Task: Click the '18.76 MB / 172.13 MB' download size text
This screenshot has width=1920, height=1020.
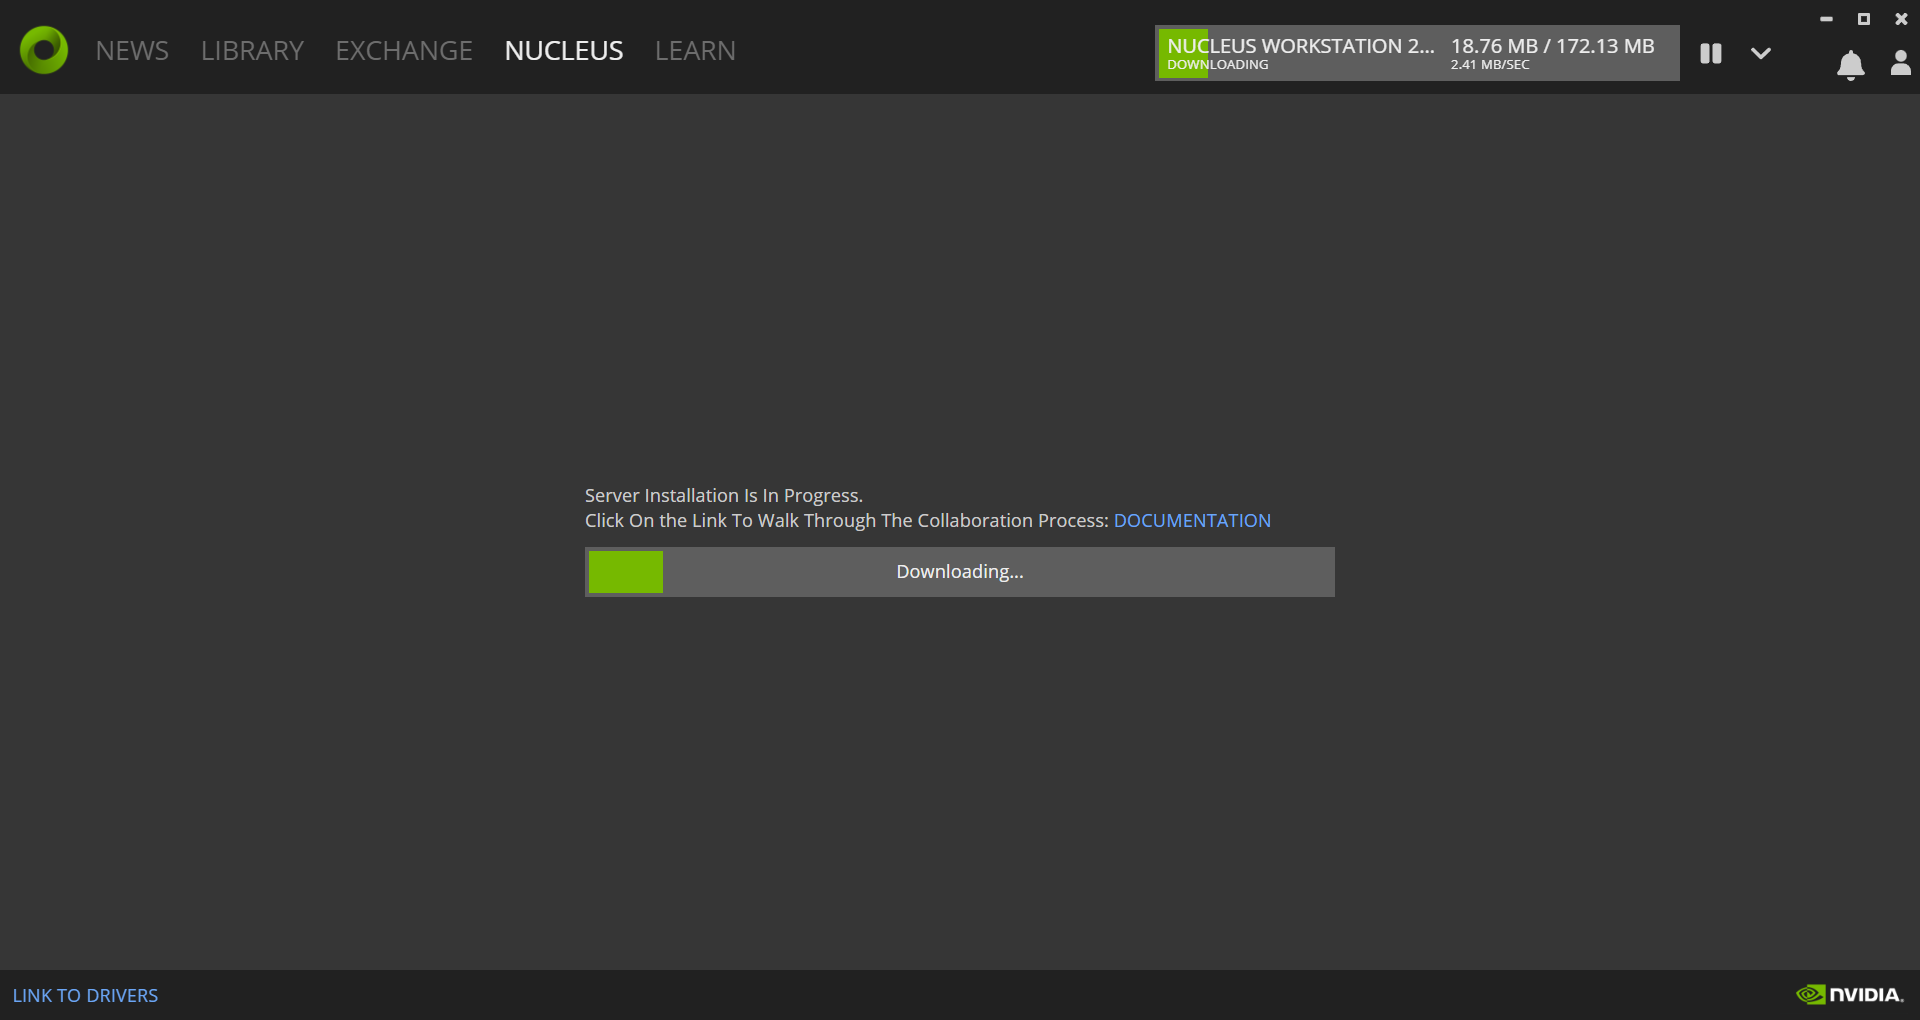Action: pos(1552,46)
